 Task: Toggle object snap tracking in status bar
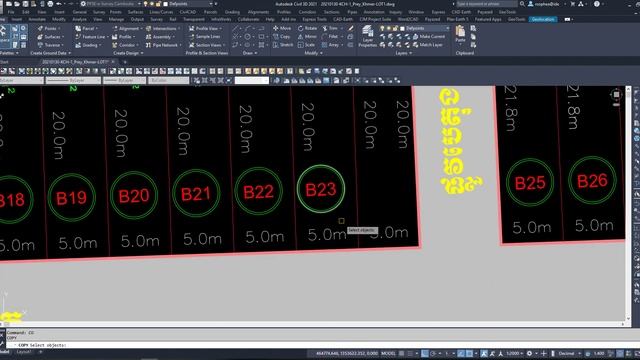pyautogui.click(x=461, y=353)
